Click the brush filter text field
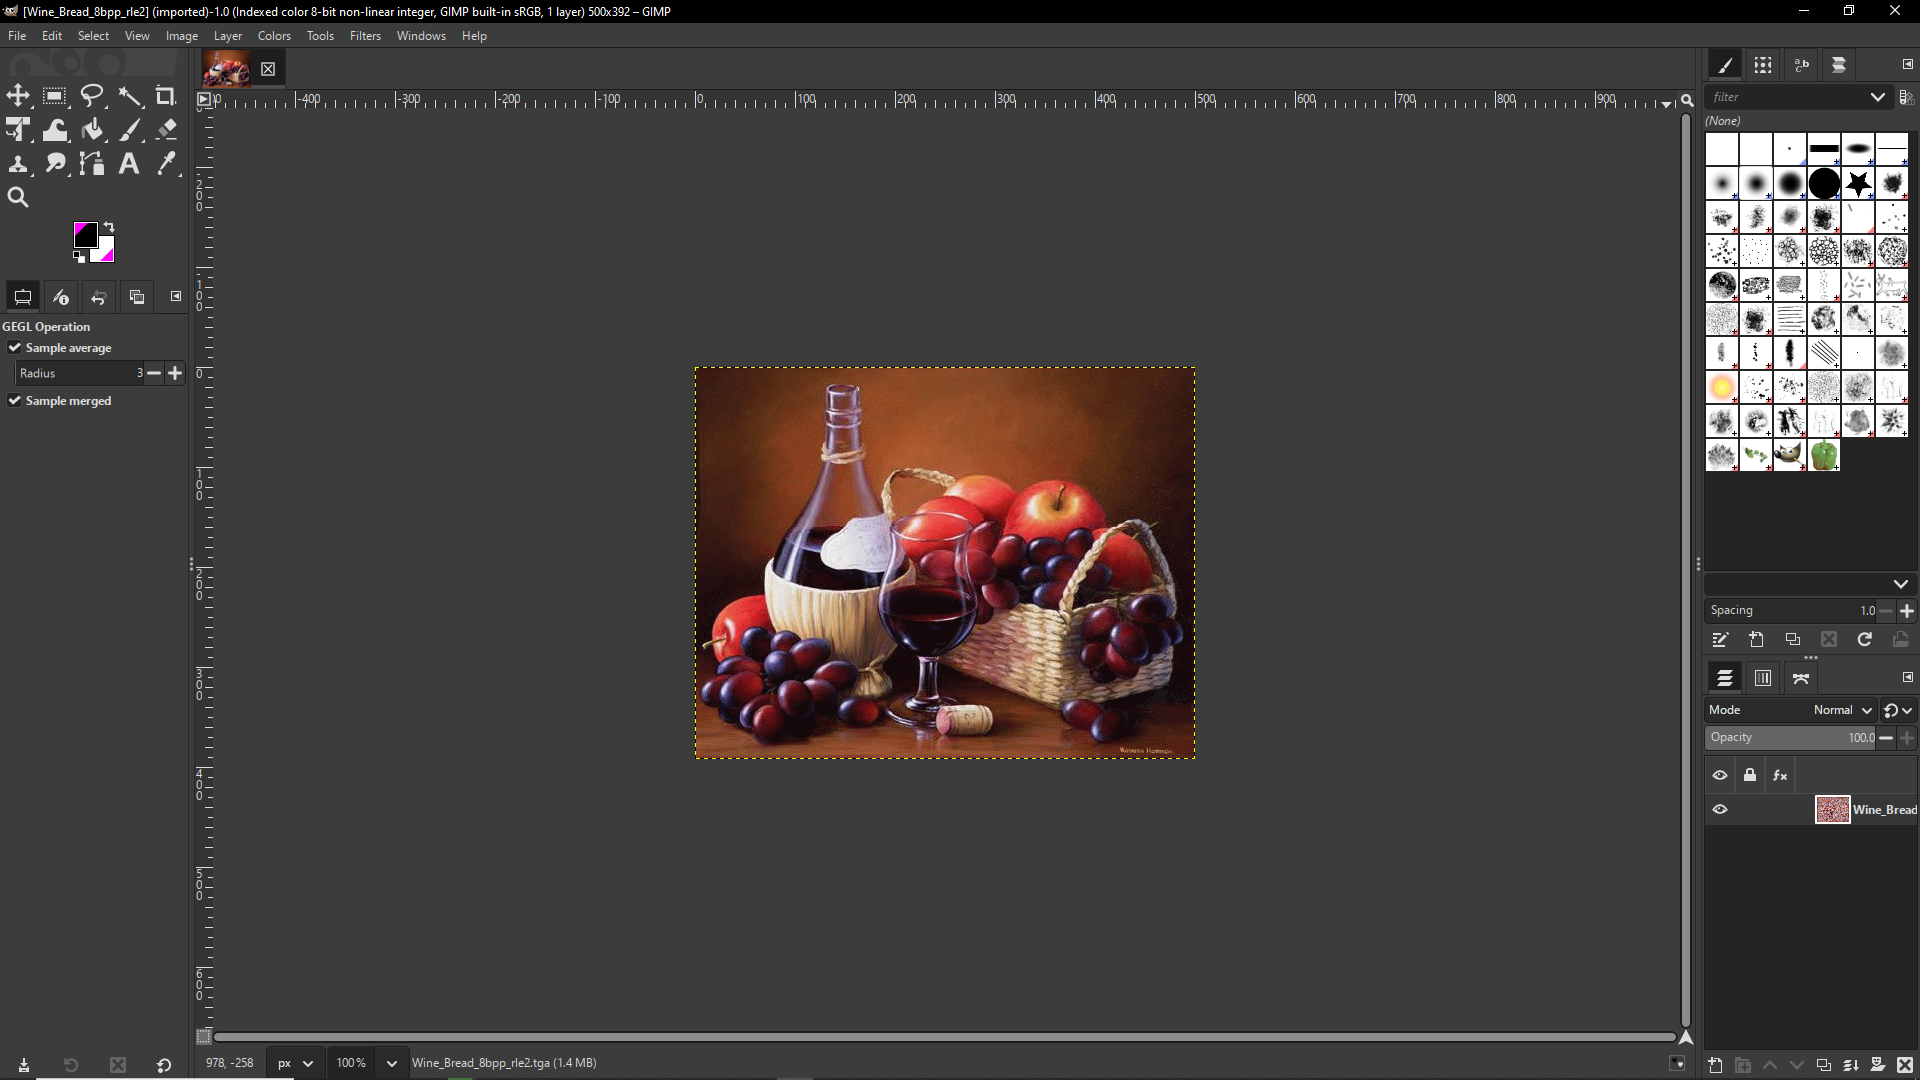 (x=1786, y=97)
